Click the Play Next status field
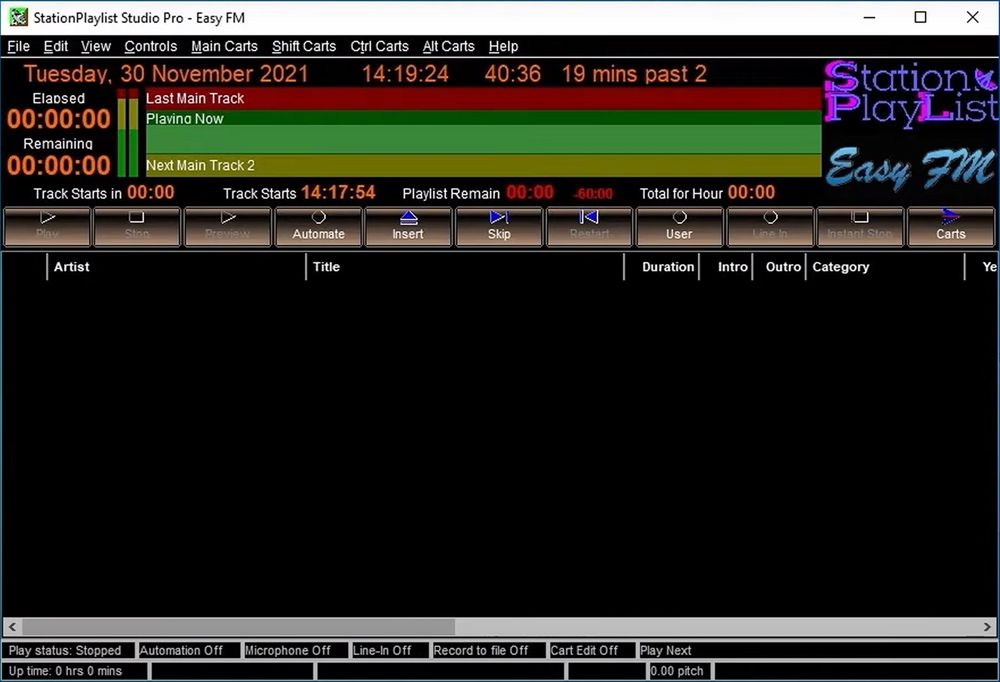Screen dimensions: 1000x682 818,650
